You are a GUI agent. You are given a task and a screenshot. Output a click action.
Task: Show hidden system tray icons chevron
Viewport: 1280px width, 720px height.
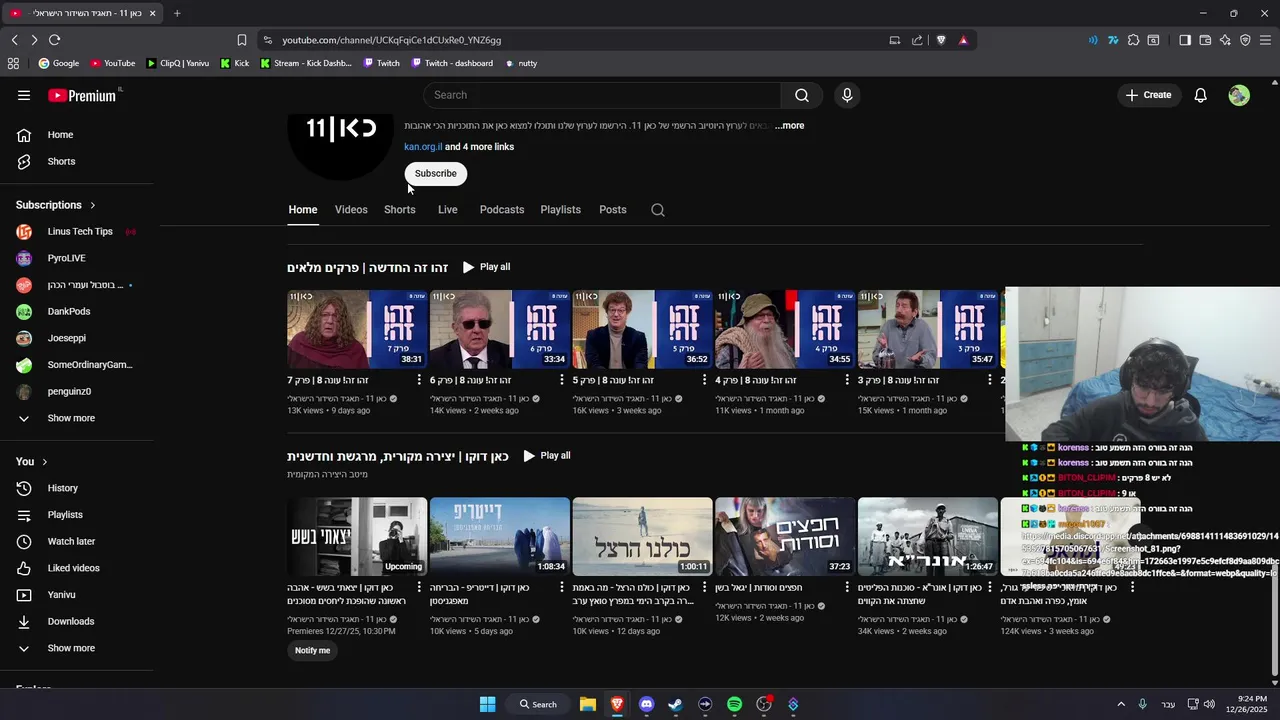point(1121,704)
